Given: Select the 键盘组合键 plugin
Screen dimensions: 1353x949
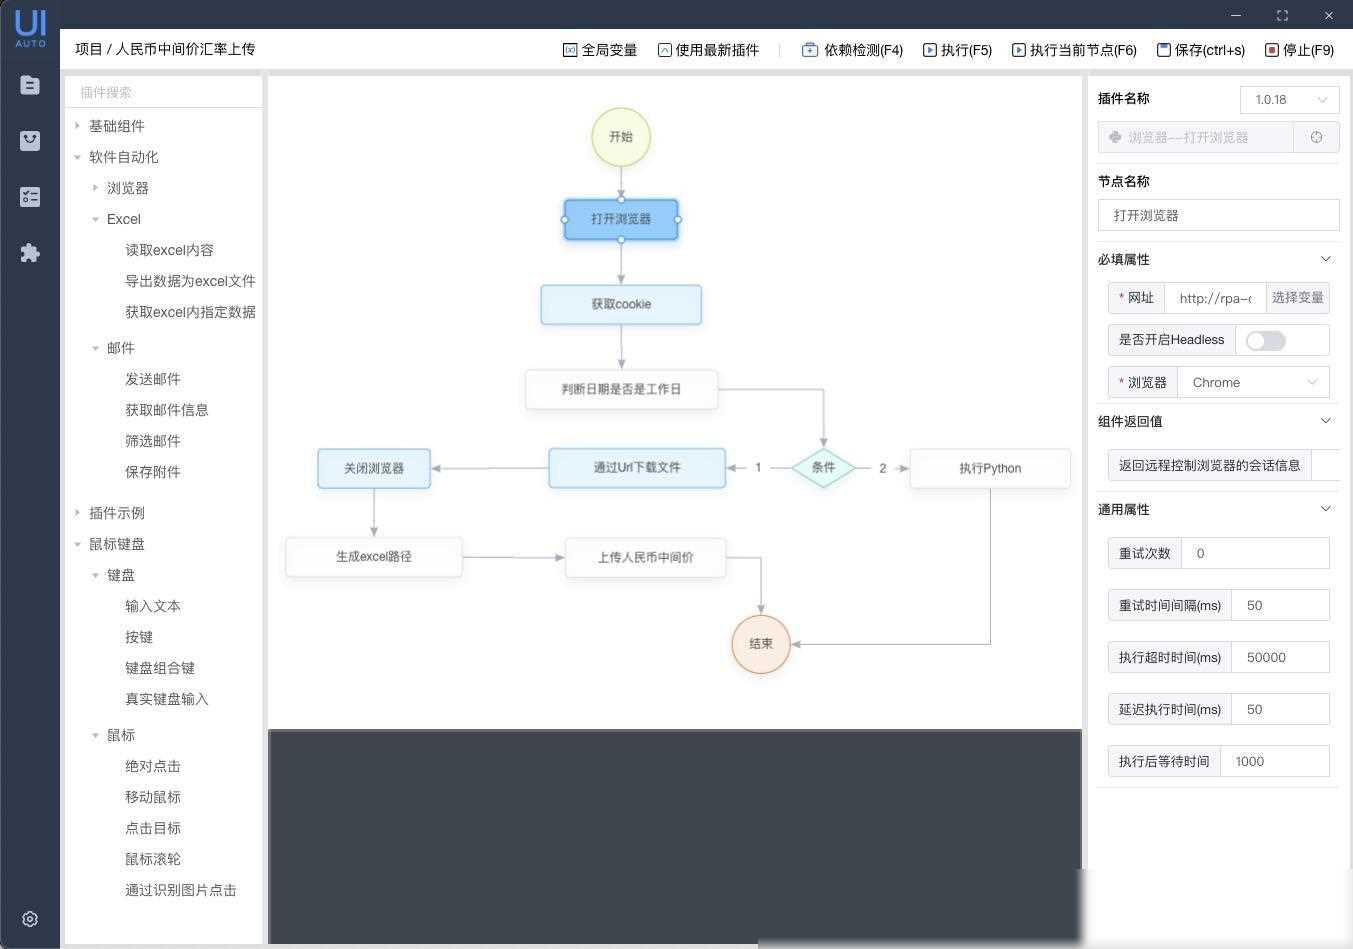Looking at the screenshot, I should (160, 668).
